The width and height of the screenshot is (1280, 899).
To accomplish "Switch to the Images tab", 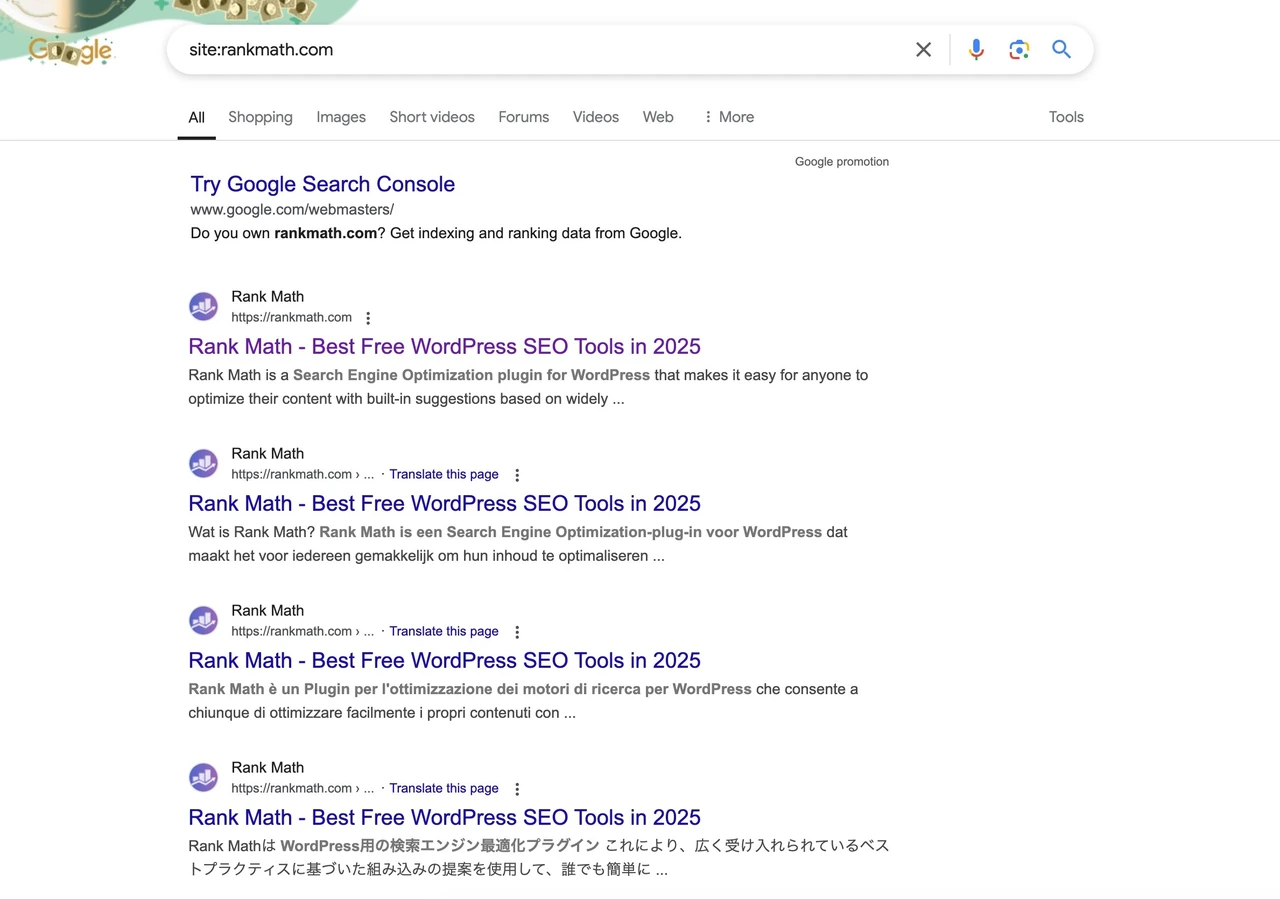I will (x=341, y=117).
